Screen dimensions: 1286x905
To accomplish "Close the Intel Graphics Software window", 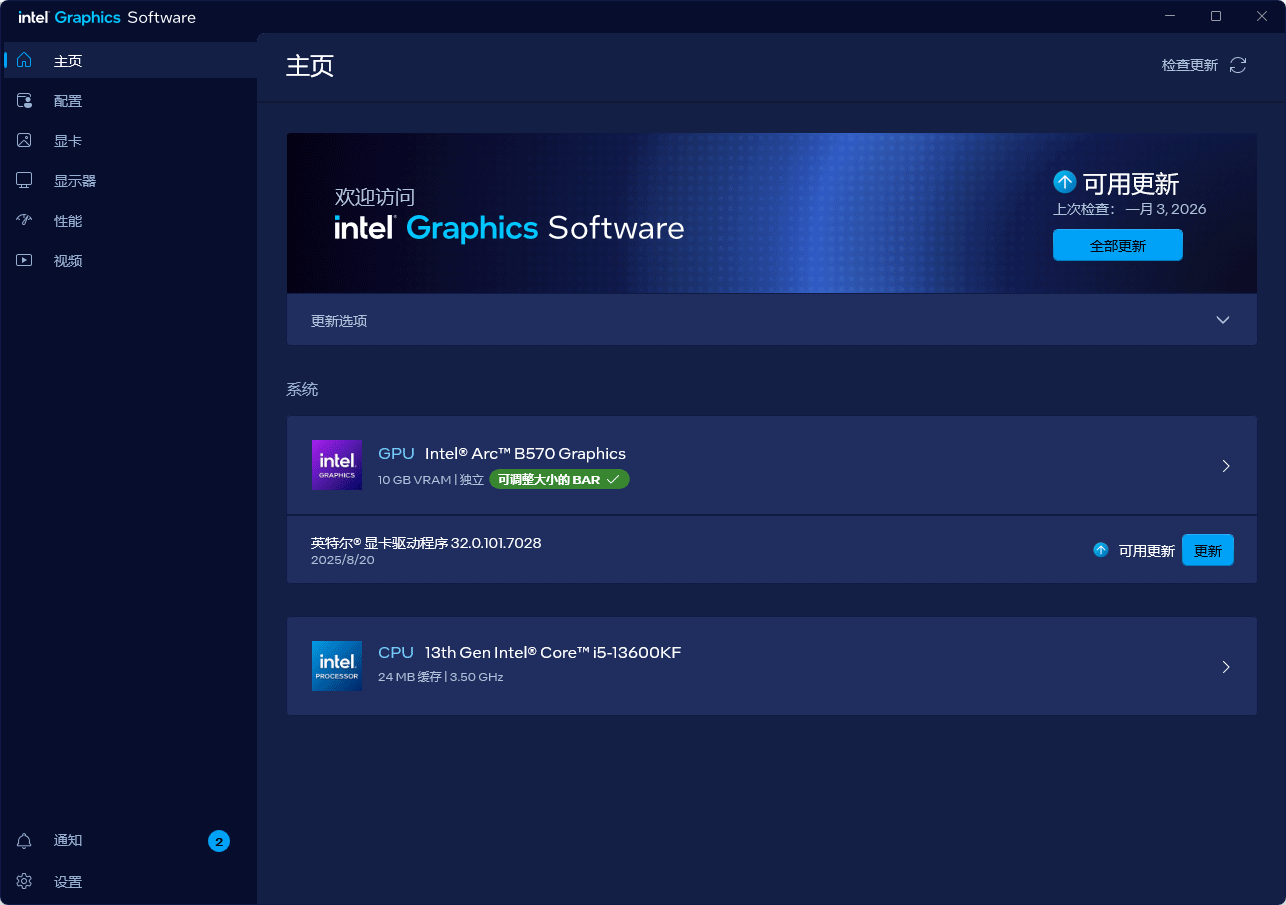I will (x=1262, y=16).
